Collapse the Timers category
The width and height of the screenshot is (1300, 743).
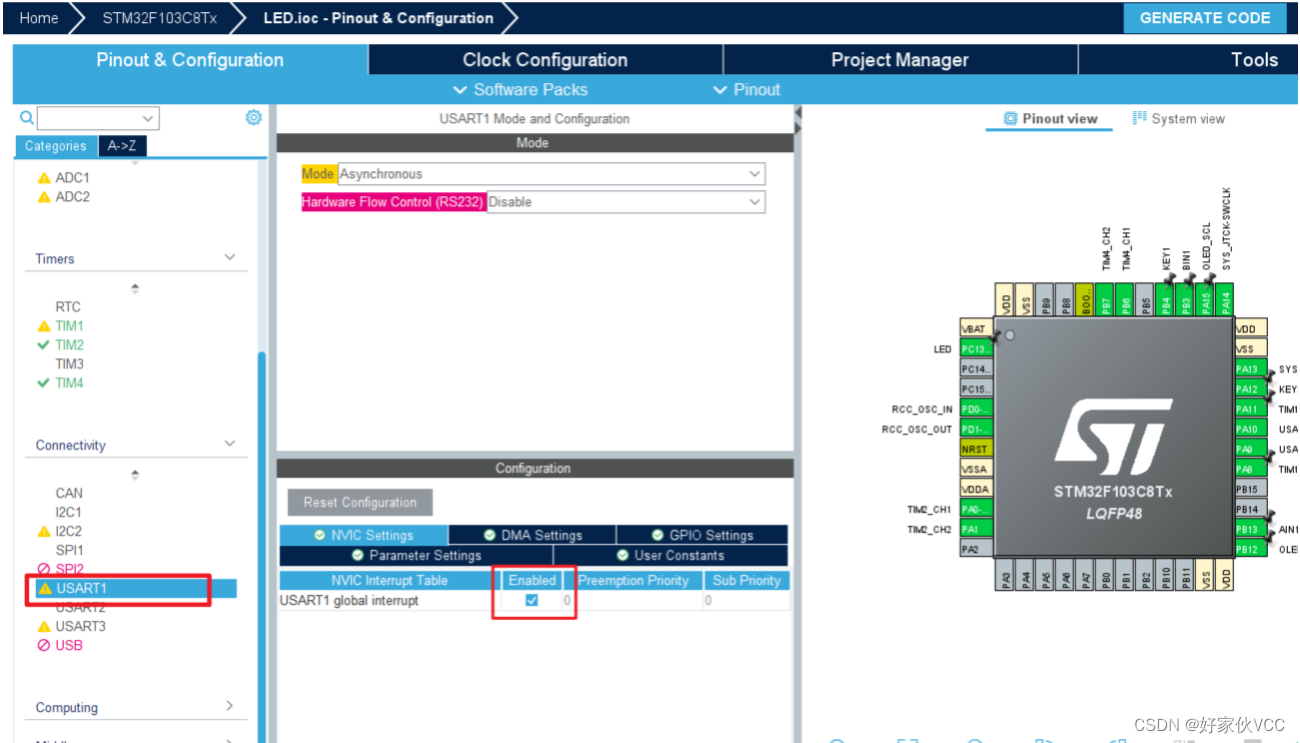pos(230,258)
